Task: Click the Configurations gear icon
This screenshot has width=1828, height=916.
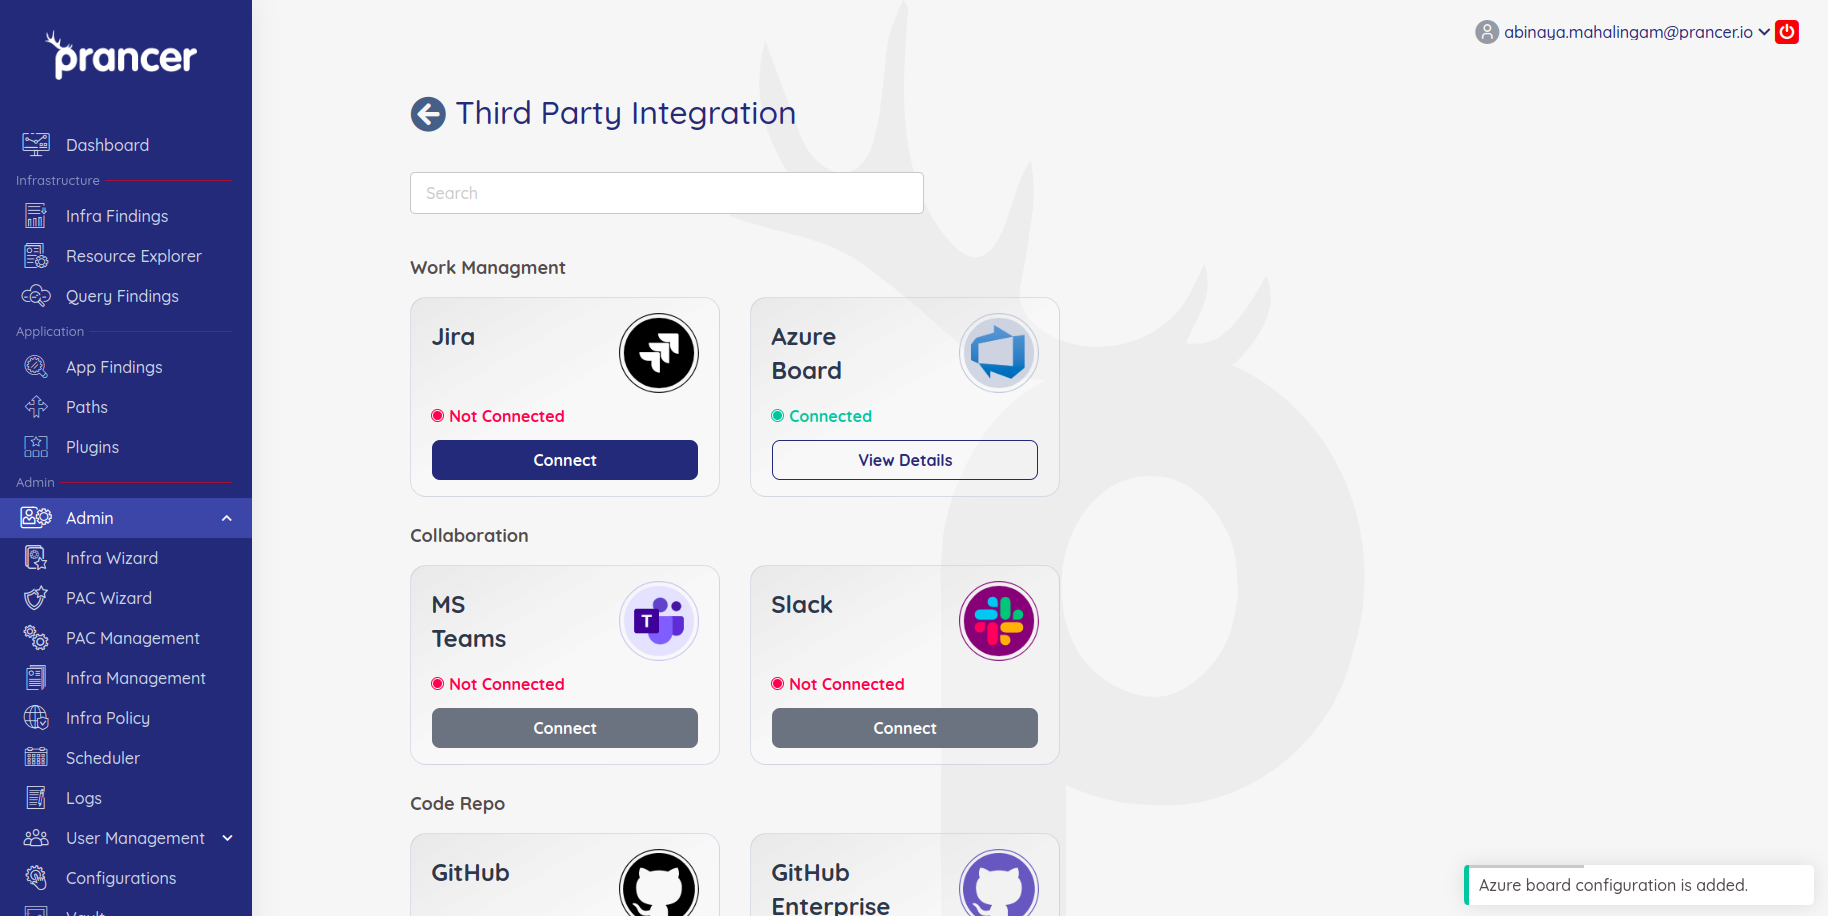Action: tap(36, 878)
